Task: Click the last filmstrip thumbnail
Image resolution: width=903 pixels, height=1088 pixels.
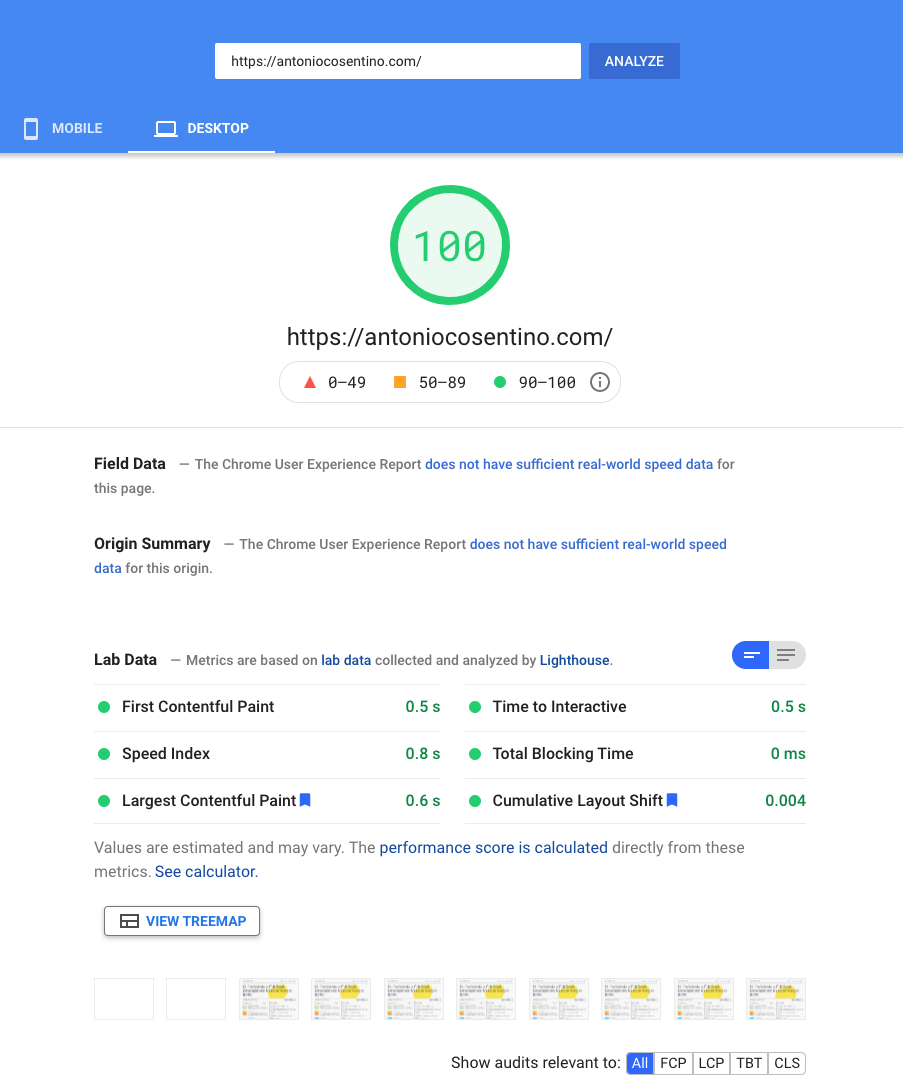Action: tap(776, 998)
